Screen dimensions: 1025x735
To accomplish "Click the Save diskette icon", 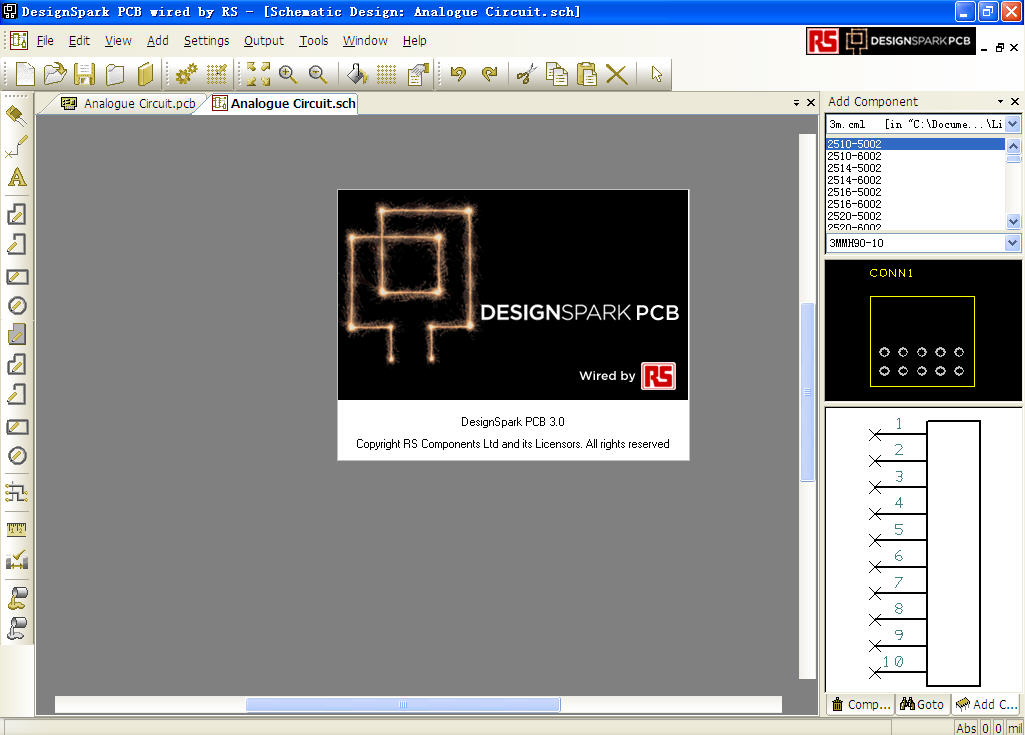I will (85, 73).
